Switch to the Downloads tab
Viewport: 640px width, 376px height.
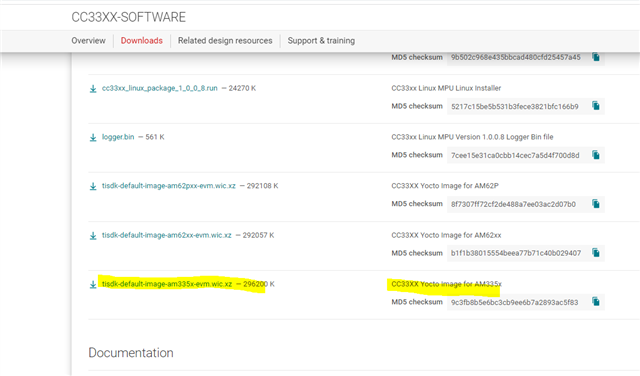142,41
